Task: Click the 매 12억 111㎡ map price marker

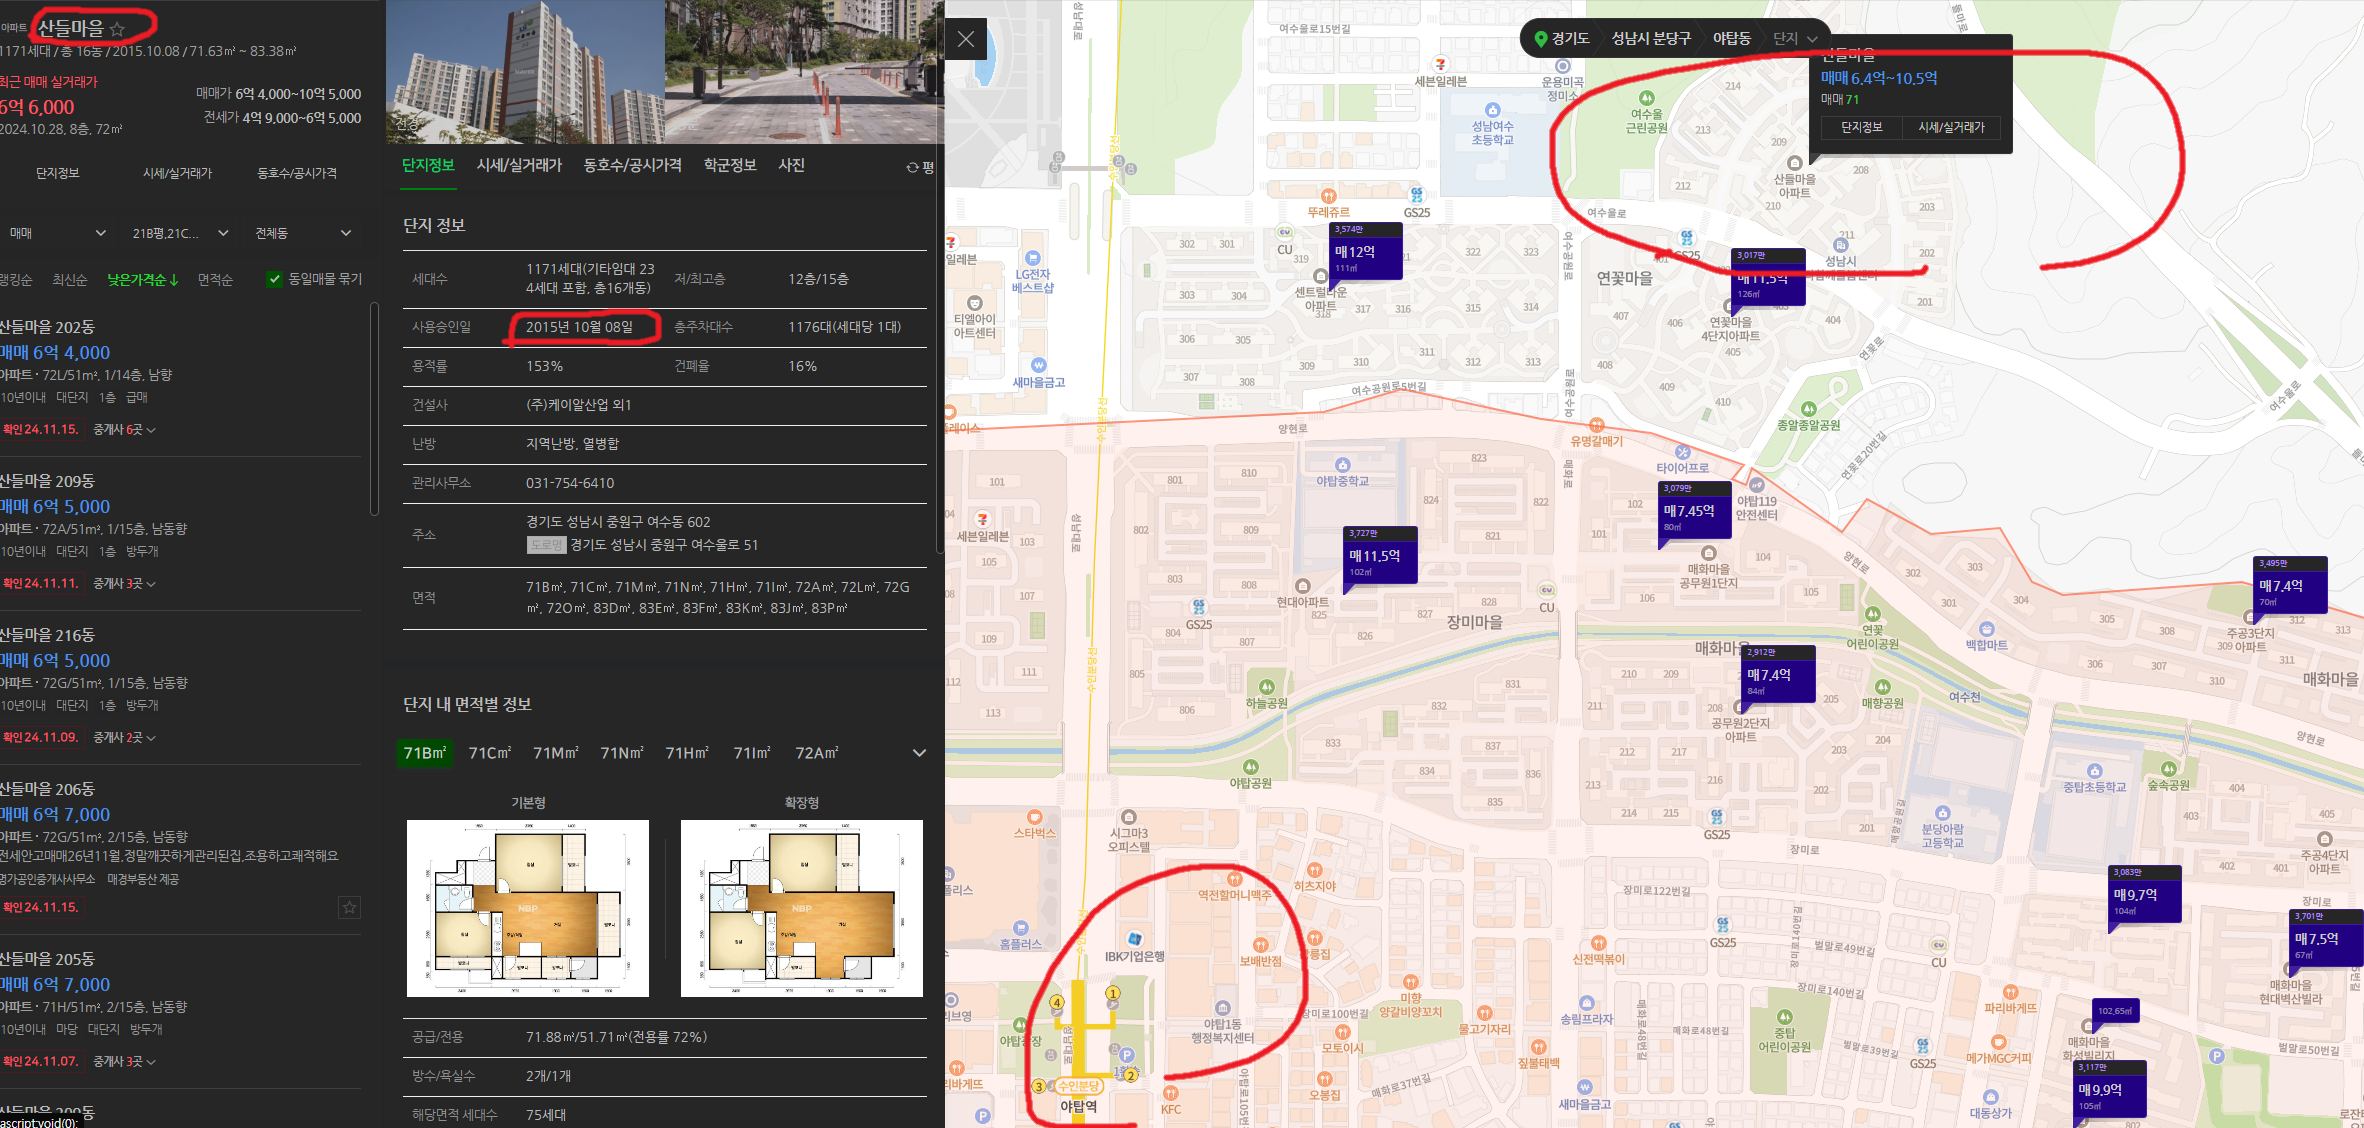Action: point(1366,252)
